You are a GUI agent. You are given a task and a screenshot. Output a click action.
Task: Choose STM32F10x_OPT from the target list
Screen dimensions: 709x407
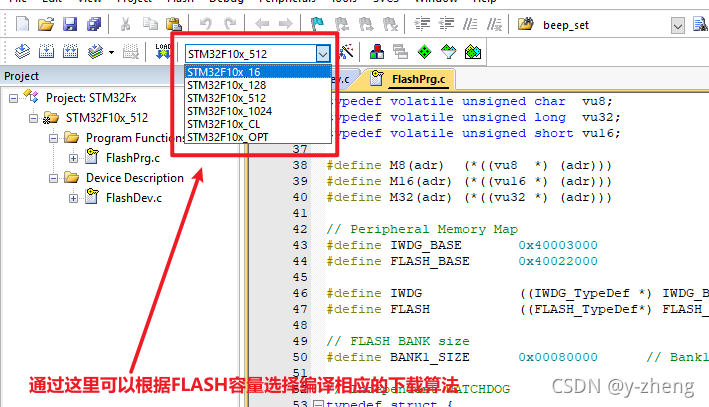258,137
